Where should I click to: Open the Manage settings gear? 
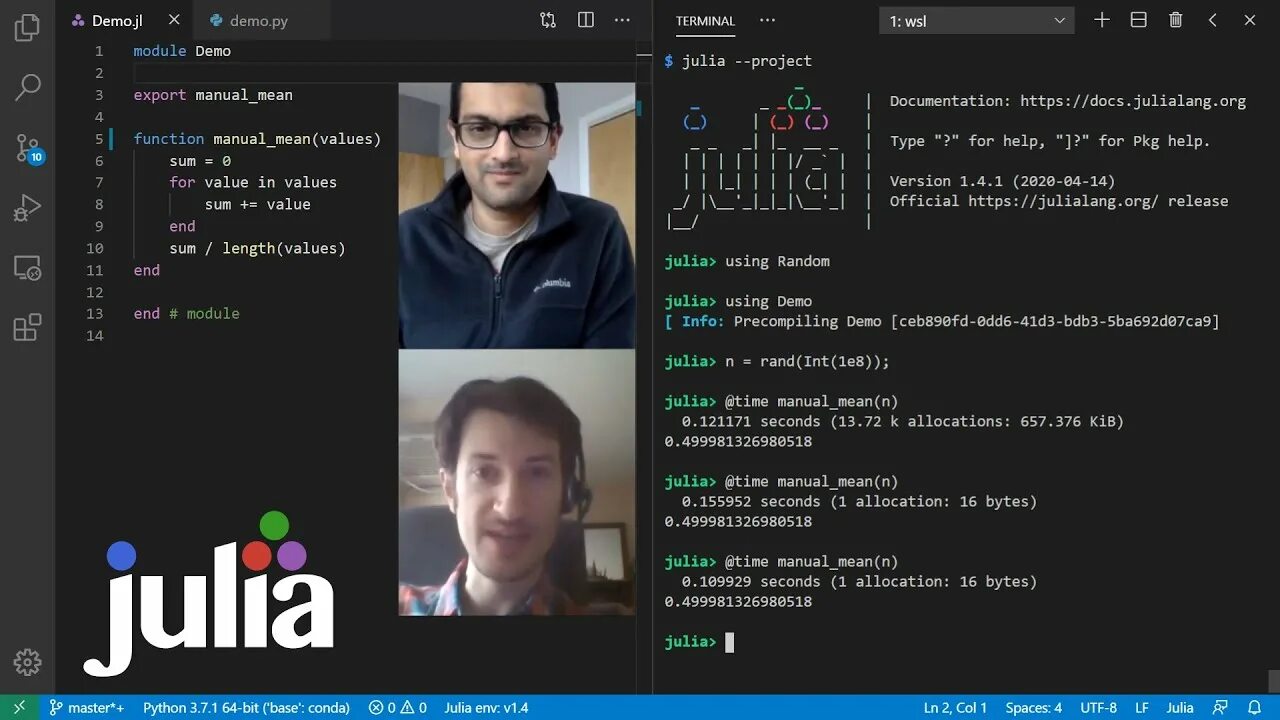point(27,662)
